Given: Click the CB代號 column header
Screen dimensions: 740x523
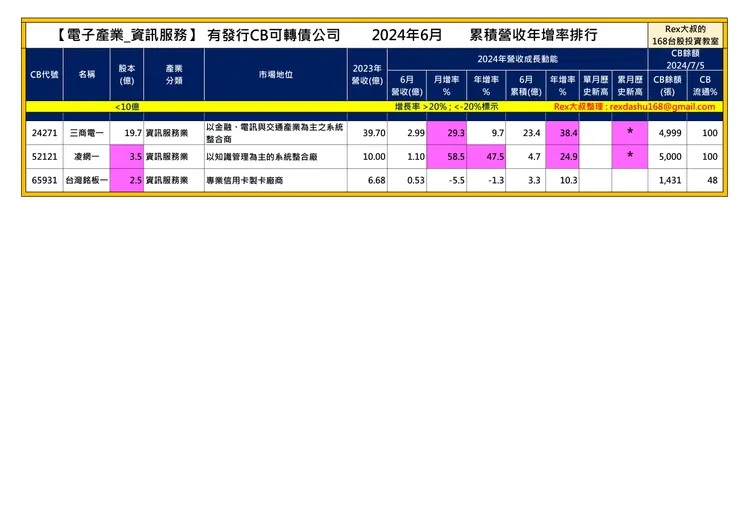Looking at the screenshot, I should [x=44, y=75].
